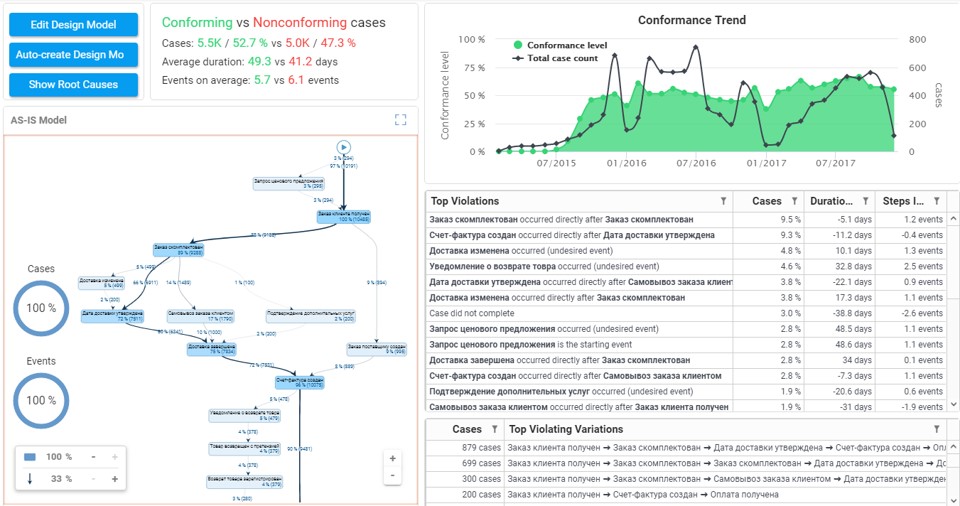
Task: Sort by Duration column header
Action: tap(831, 201)
